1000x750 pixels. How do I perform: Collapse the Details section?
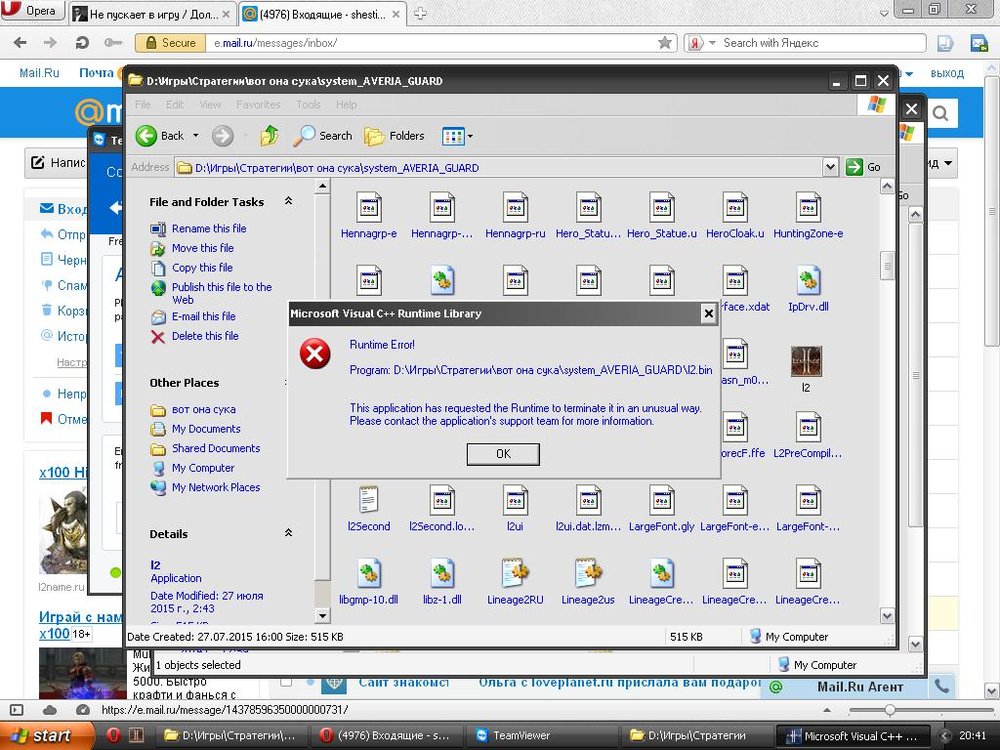(x=289, y=534)
